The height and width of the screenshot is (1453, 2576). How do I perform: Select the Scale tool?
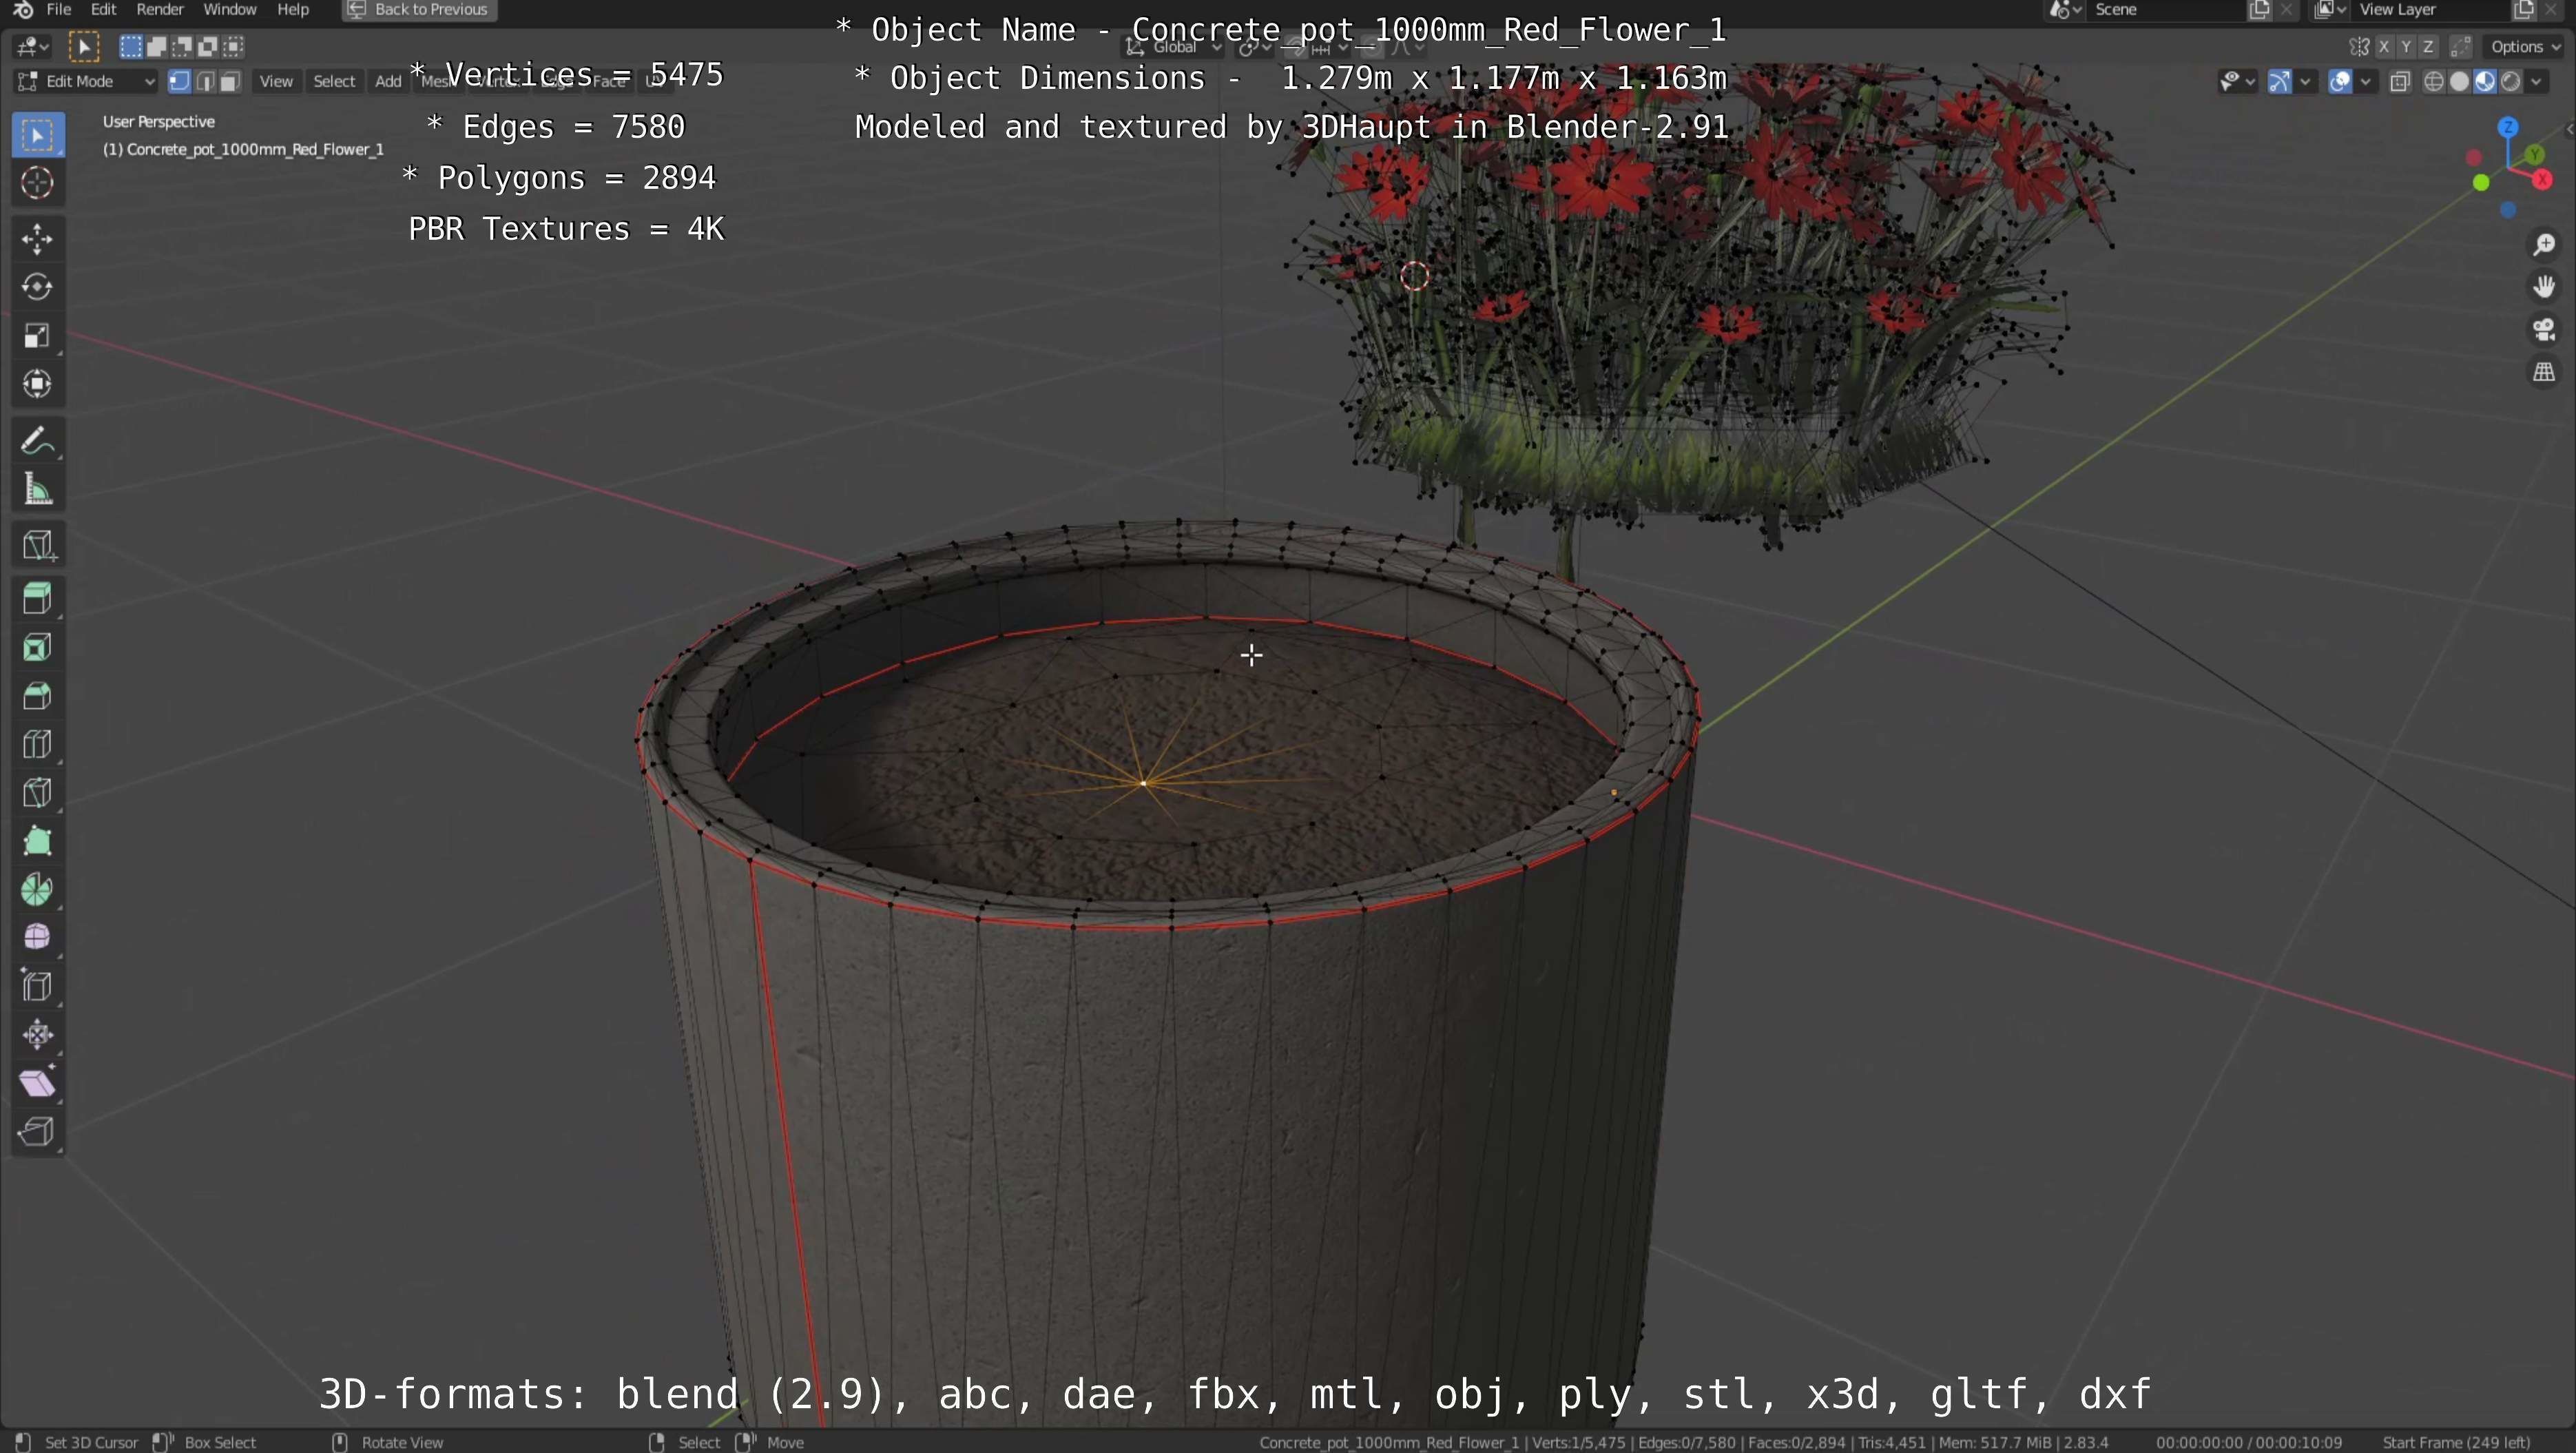click(38, 336)
